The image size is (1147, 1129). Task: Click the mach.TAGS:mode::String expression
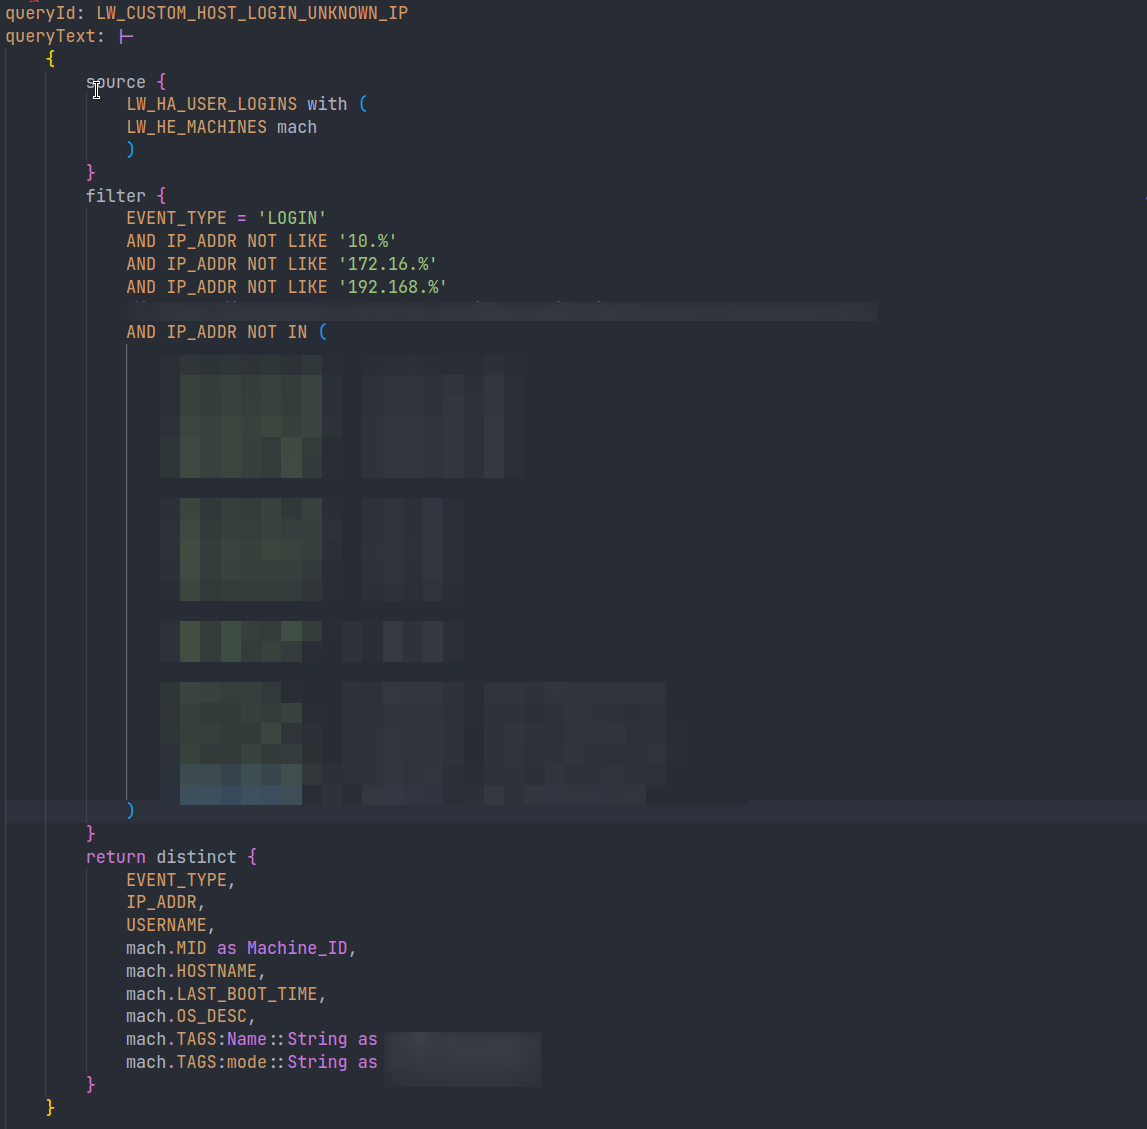(237, 1062)
